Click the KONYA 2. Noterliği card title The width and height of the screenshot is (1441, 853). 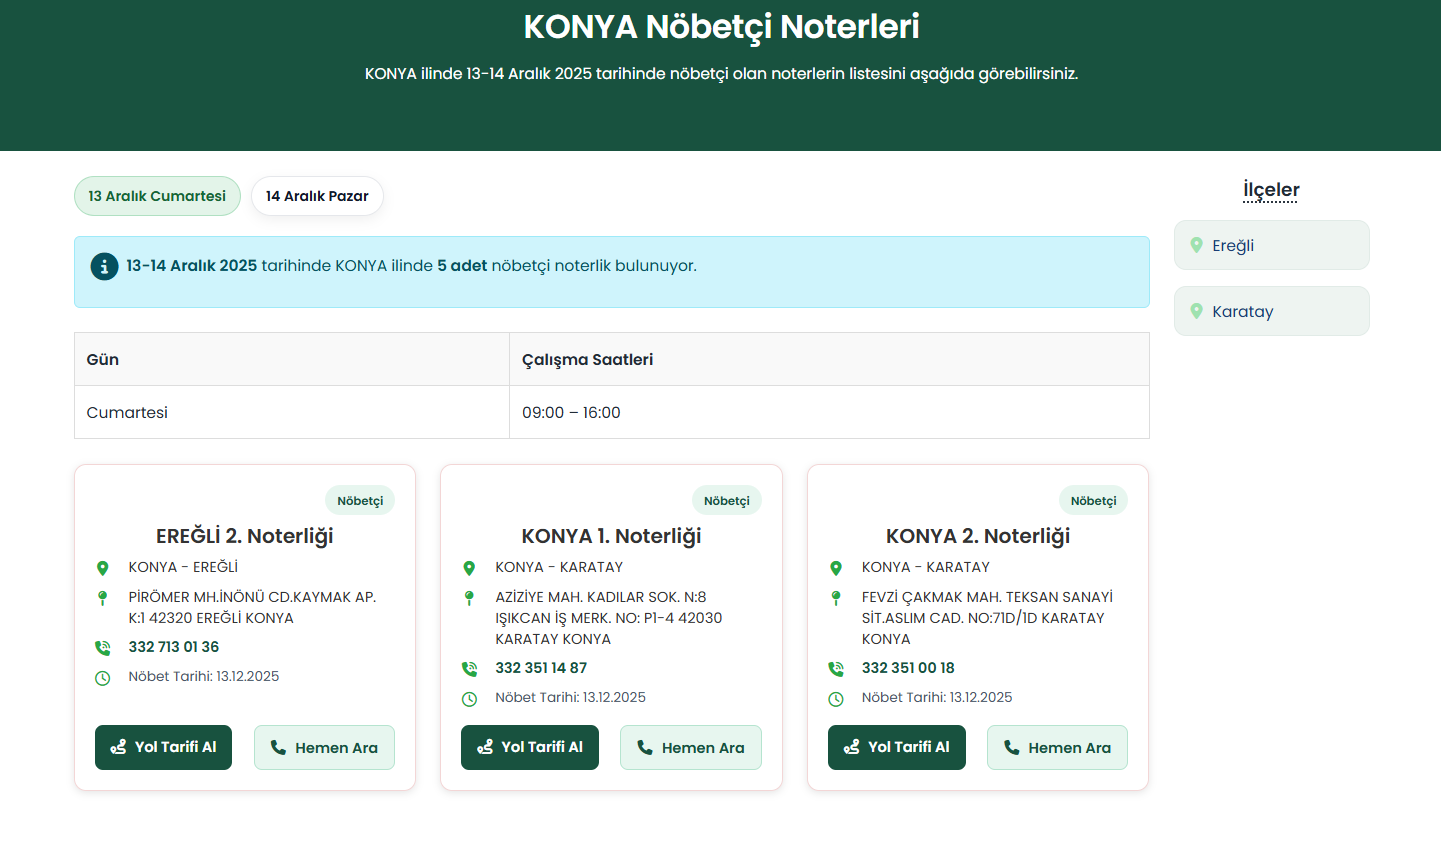(977, 536)
